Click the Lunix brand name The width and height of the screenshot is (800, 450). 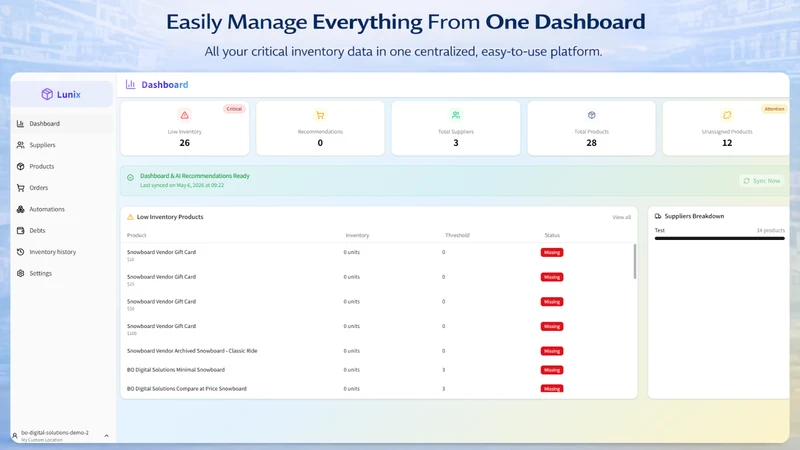[69, 94]
